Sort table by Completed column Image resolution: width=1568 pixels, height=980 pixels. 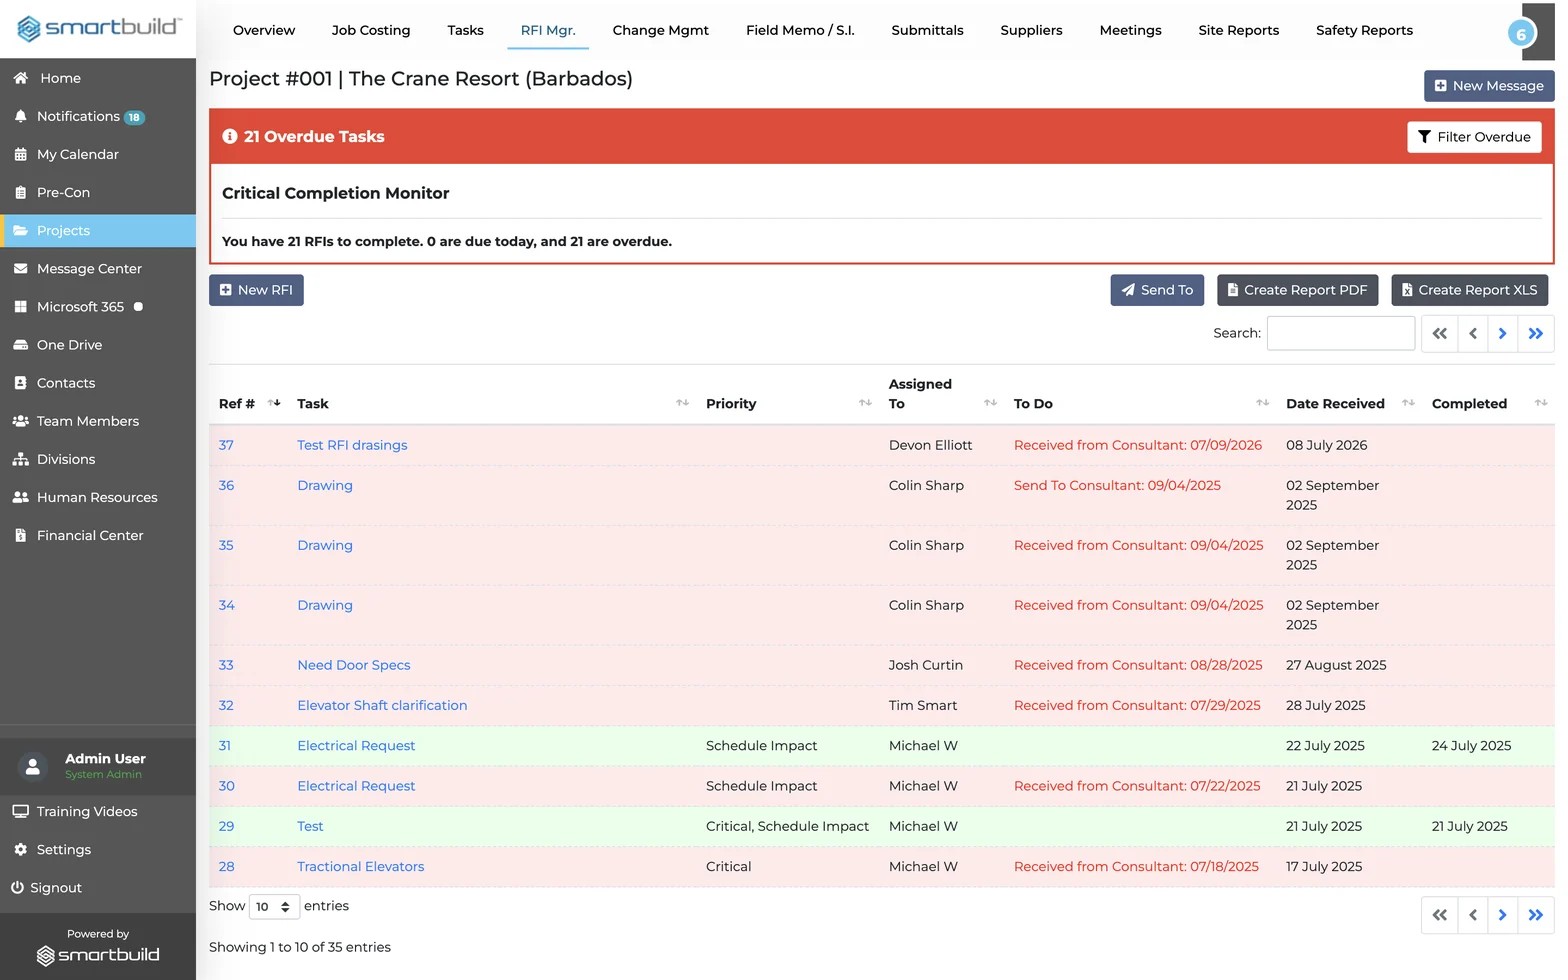[x=1540, y=403]
